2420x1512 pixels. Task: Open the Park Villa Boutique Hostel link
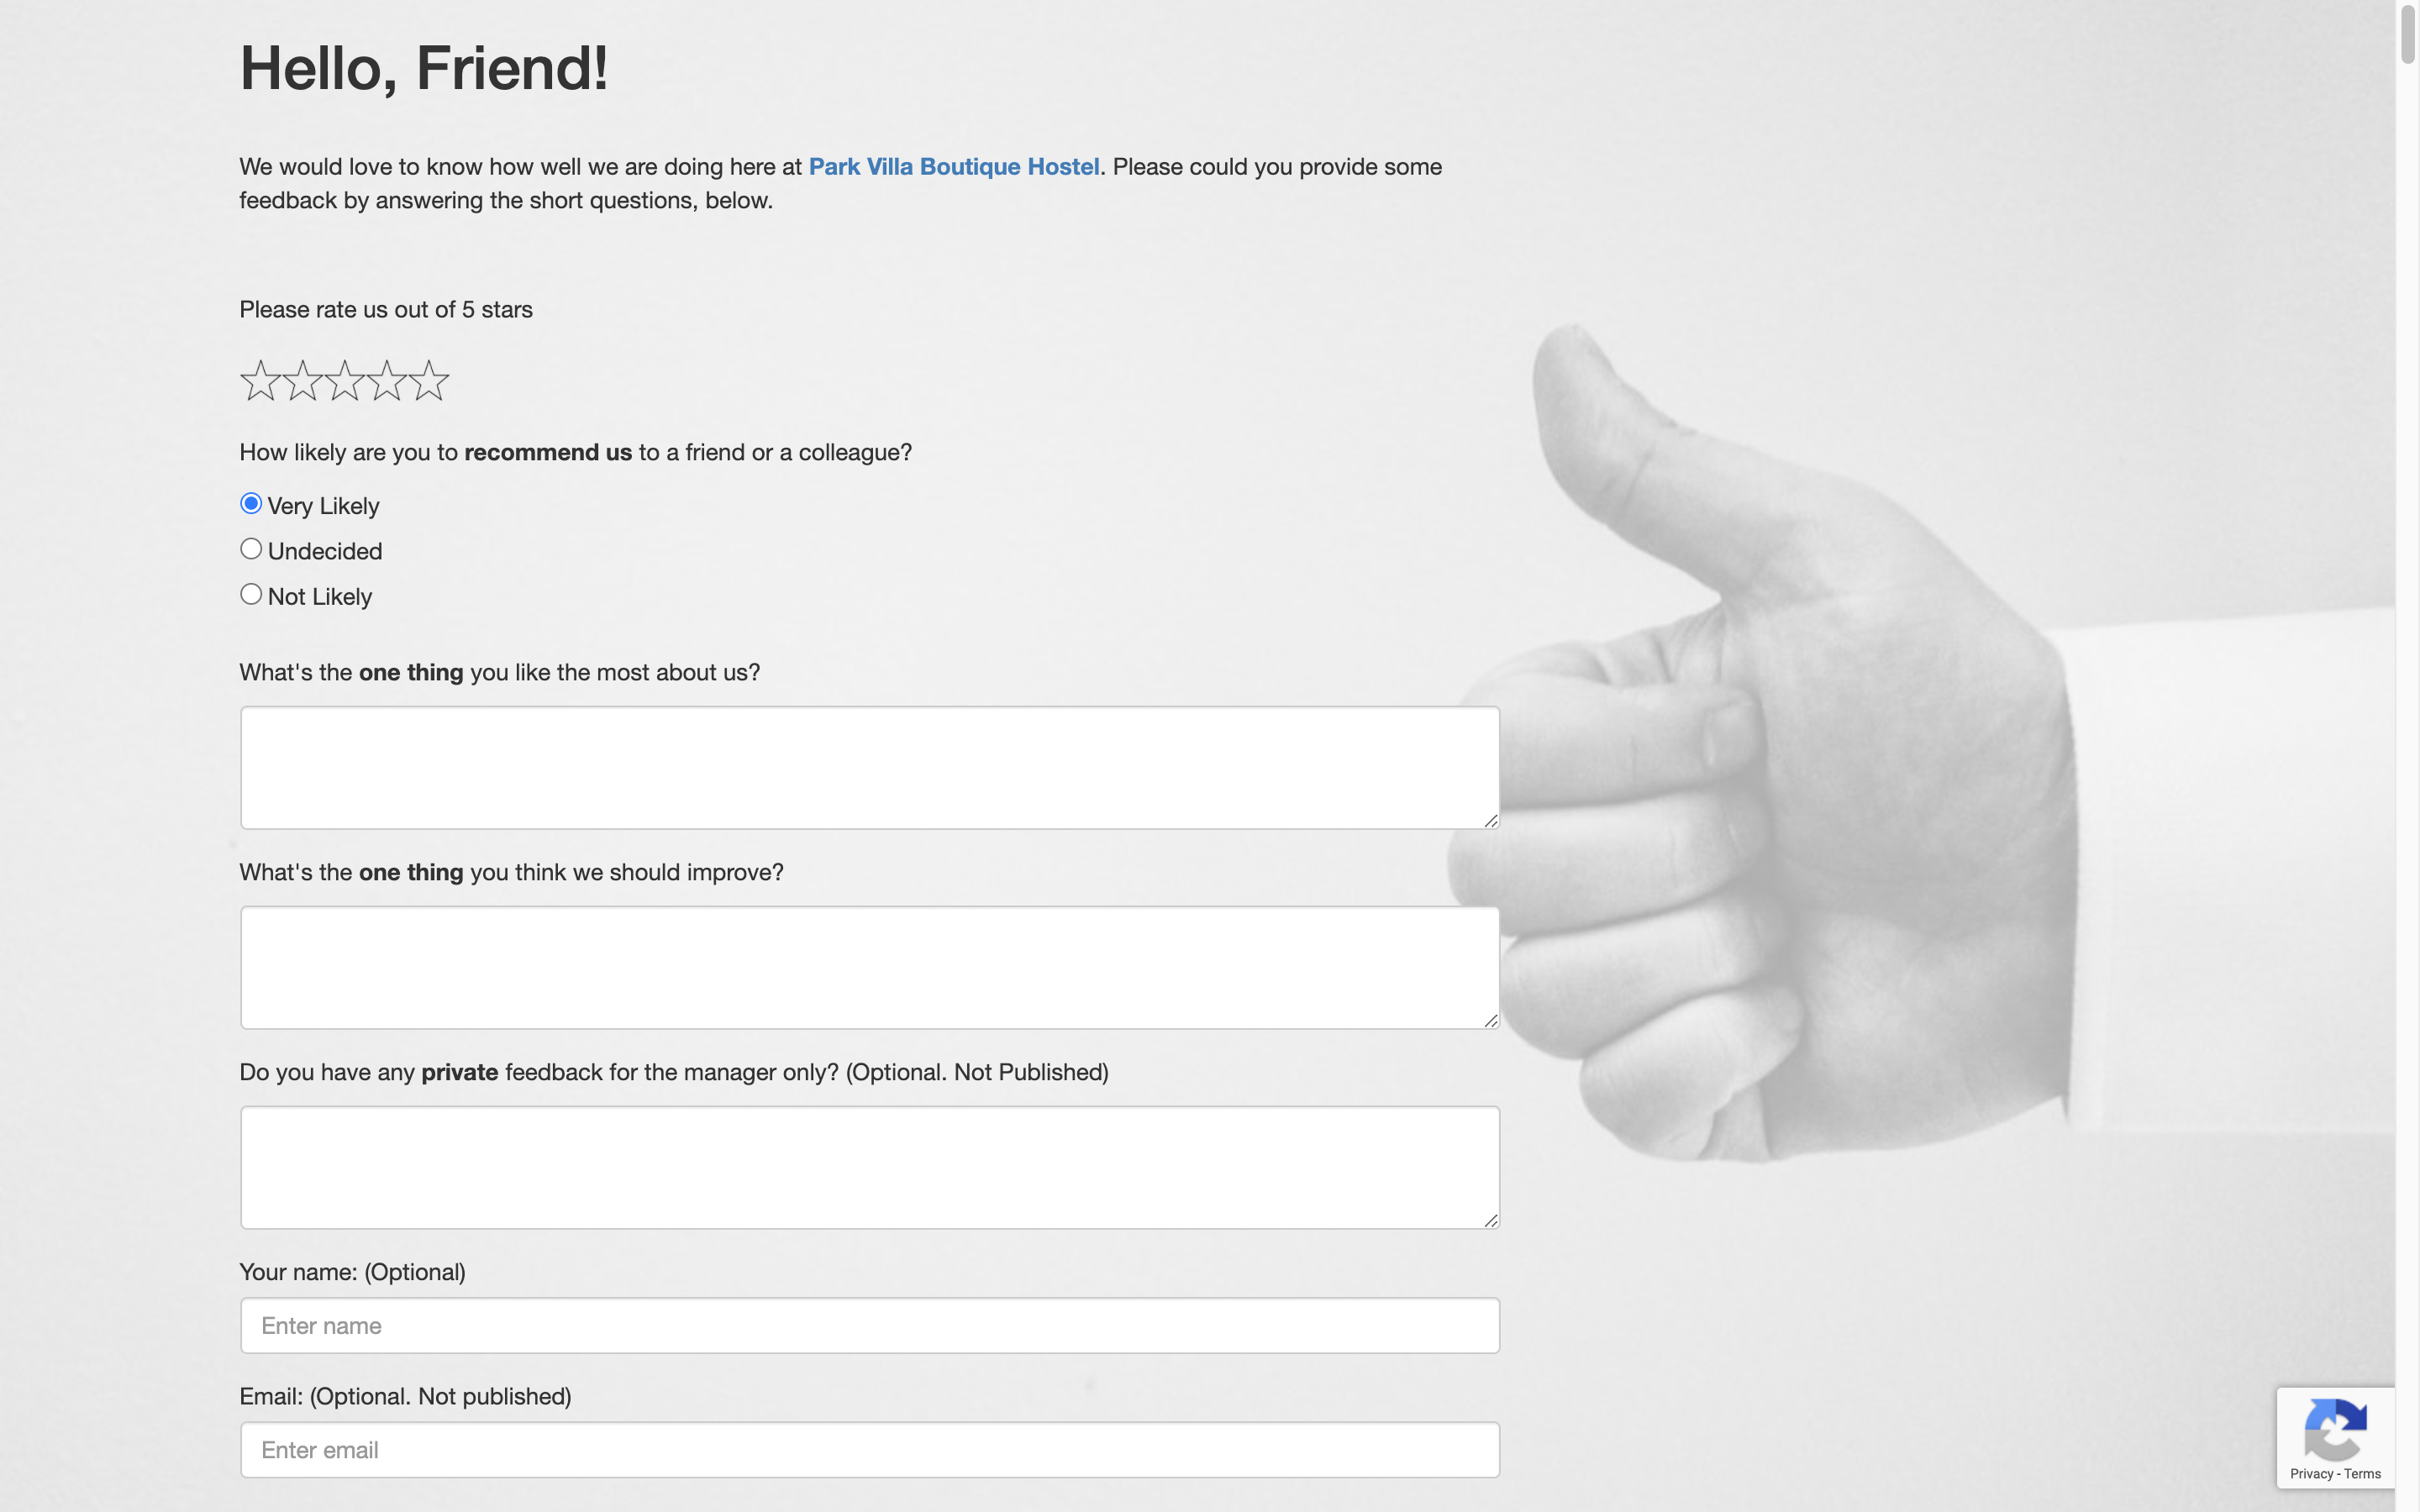click(953, 167)
